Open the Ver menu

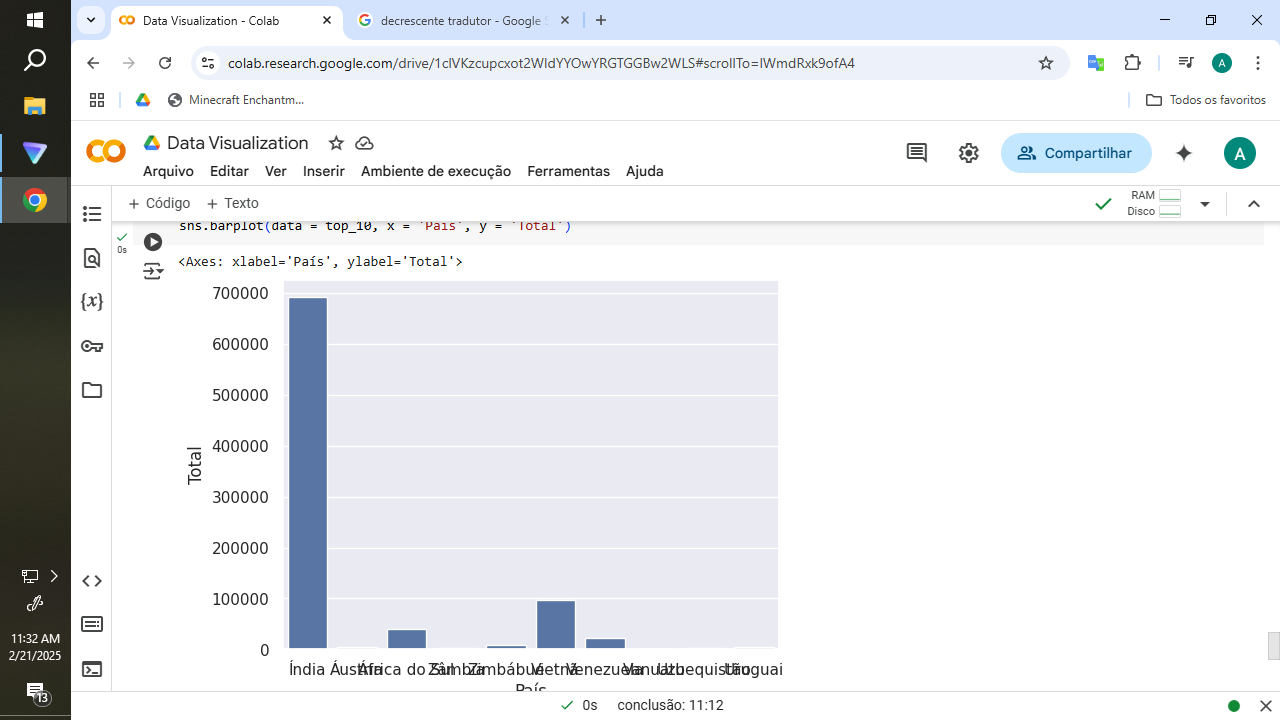tap(276, 171)
